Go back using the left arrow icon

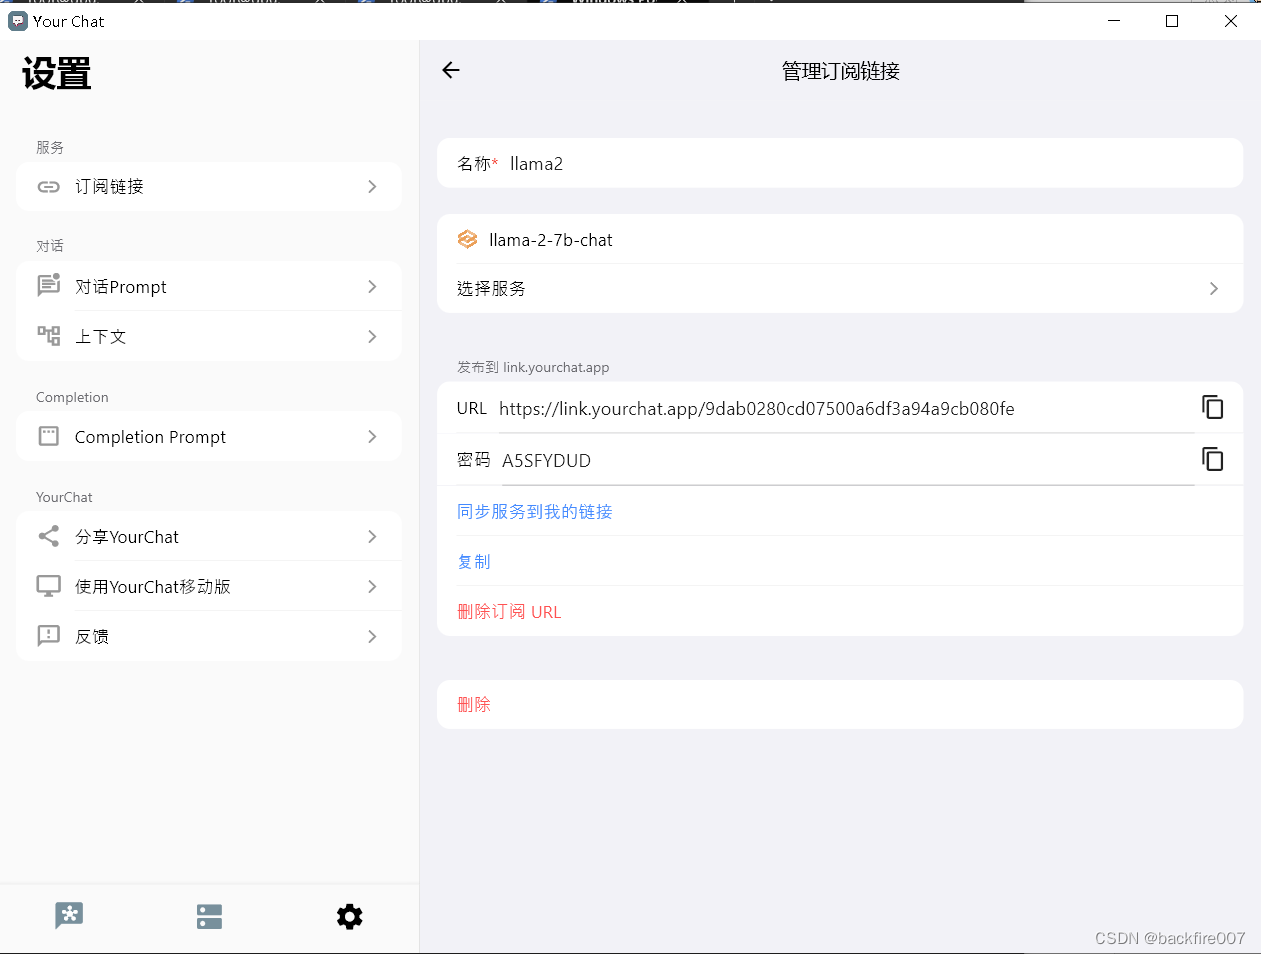451,70
